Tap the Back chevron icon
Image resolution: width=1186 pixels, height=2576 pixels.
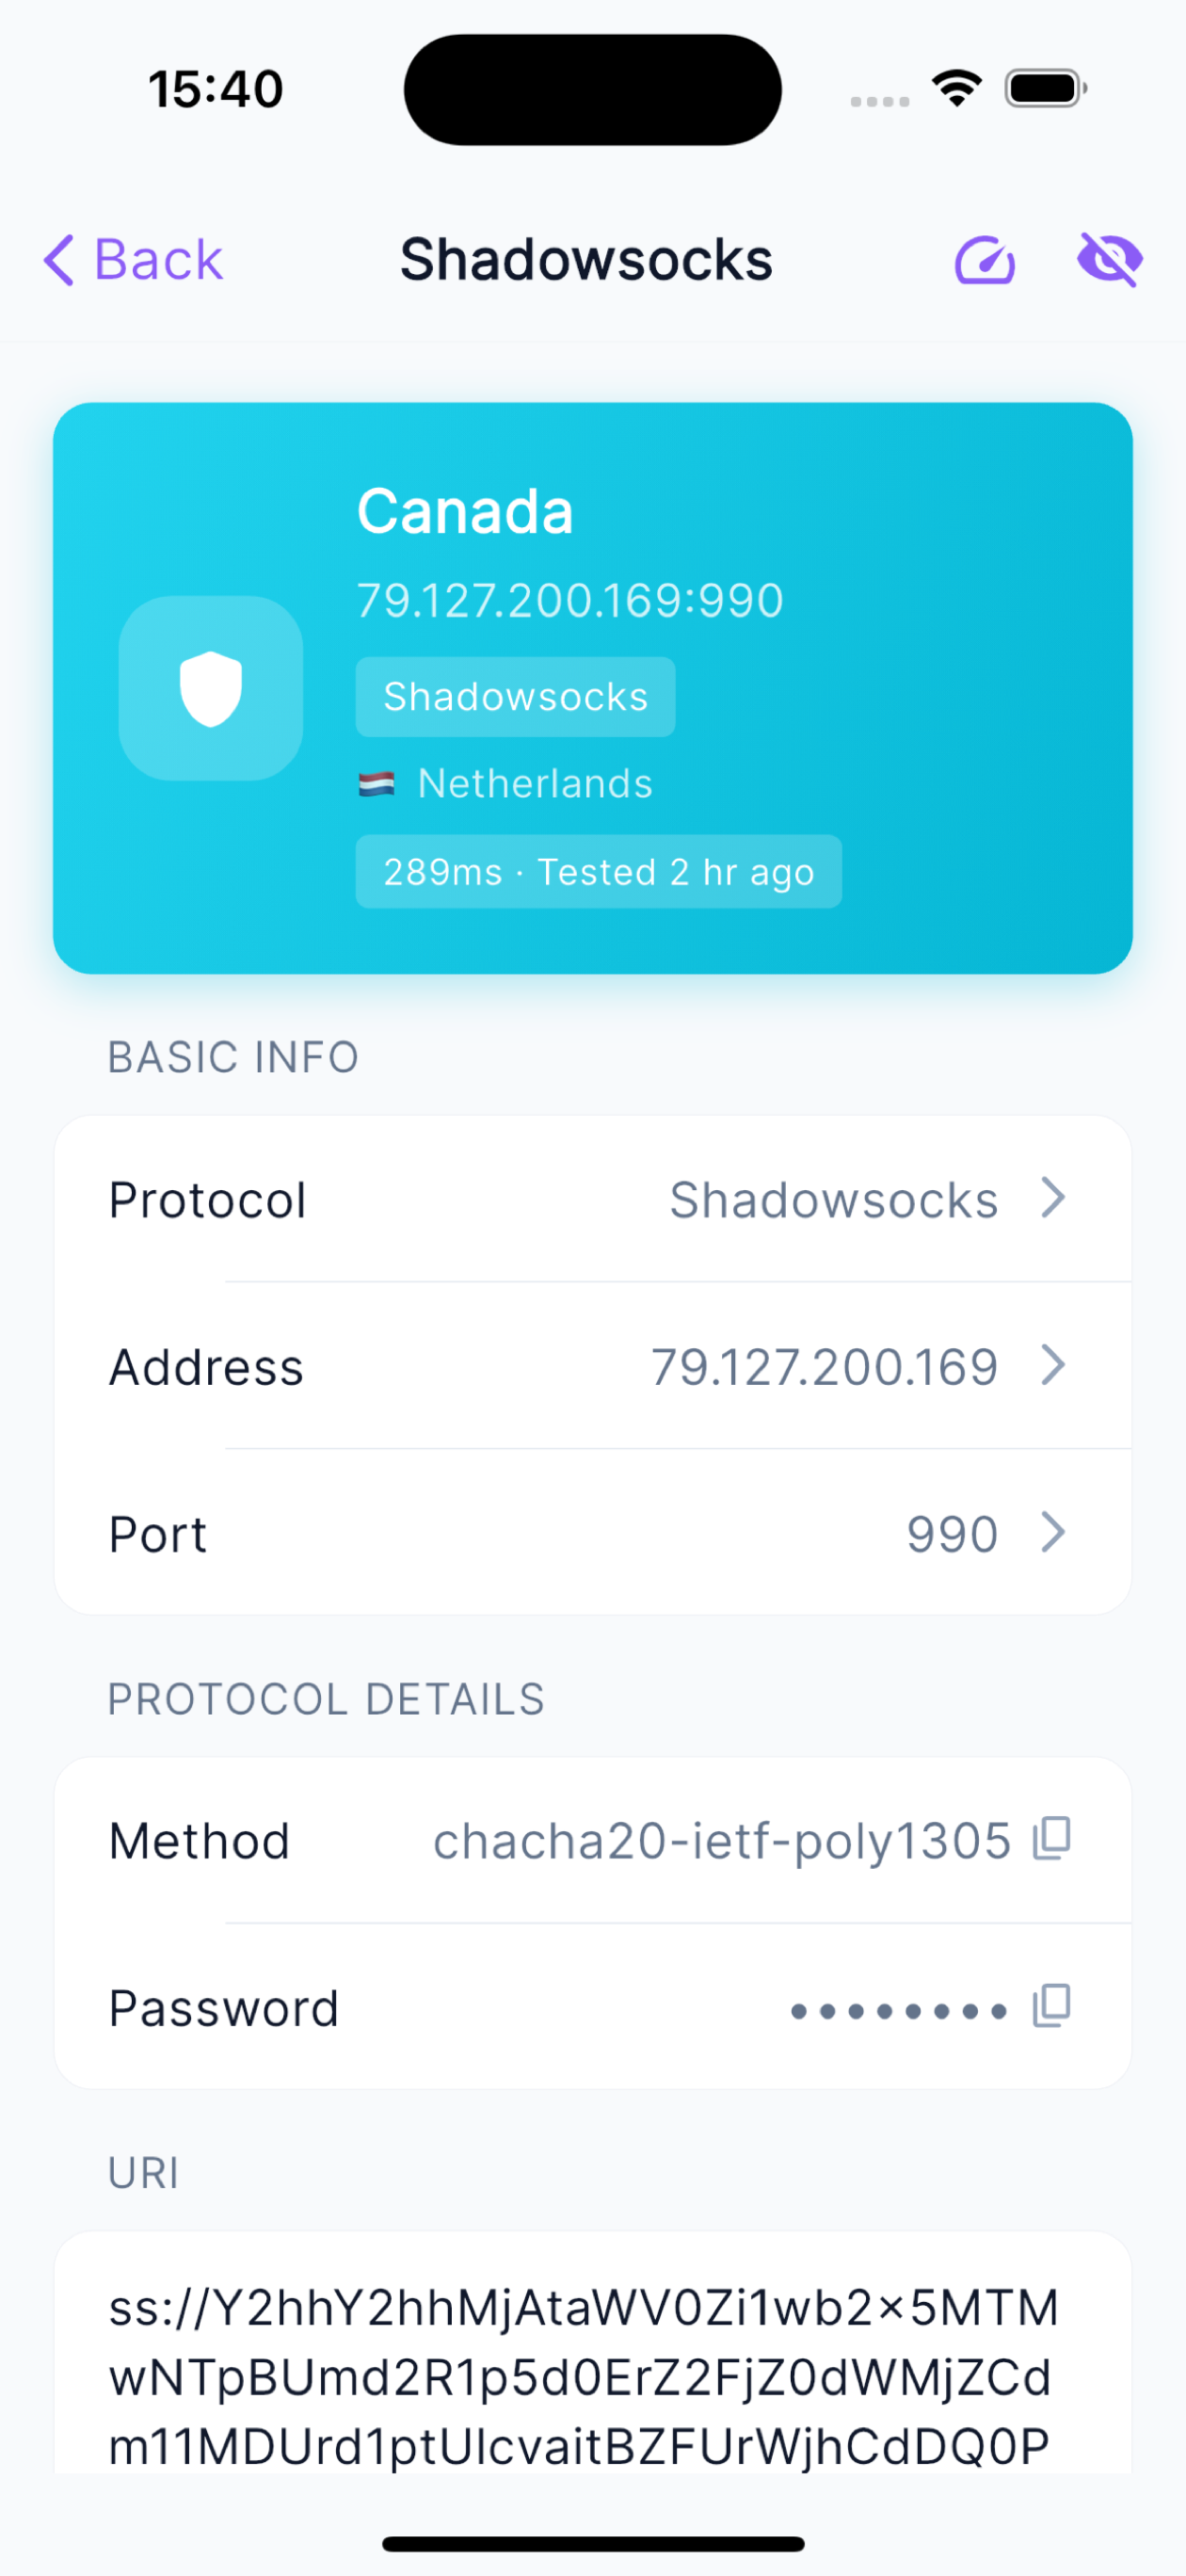point(59,260)
